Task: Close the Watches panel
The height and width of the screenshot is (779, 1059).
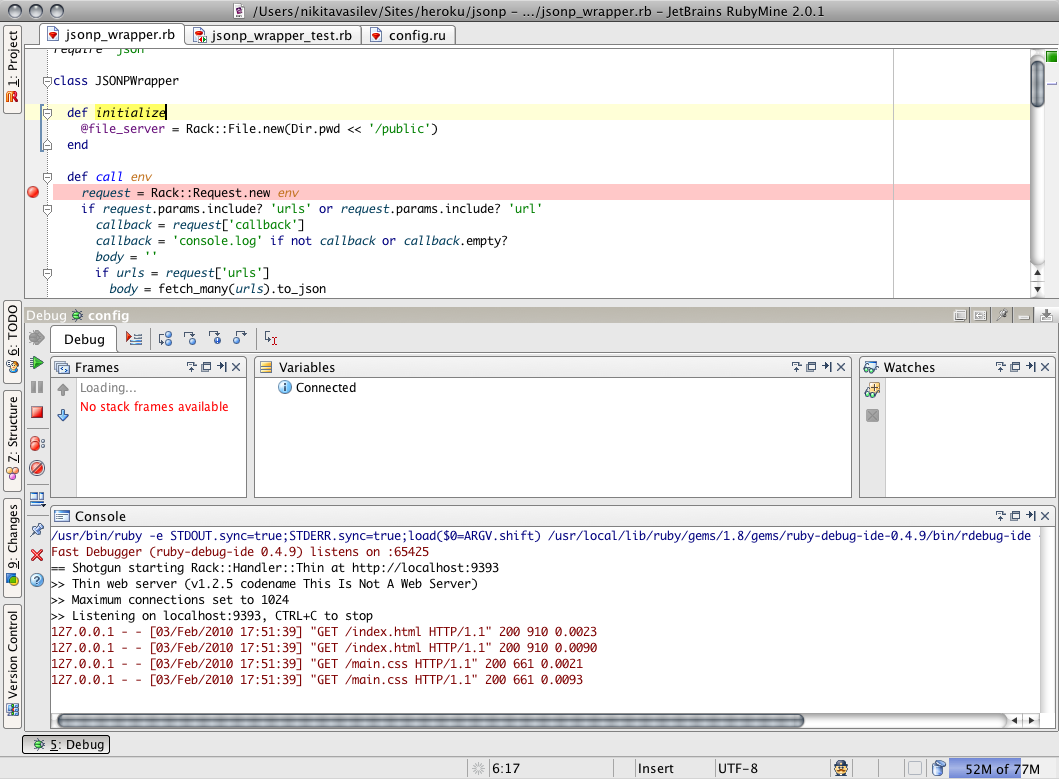Action: click(x=1045, y=367)
